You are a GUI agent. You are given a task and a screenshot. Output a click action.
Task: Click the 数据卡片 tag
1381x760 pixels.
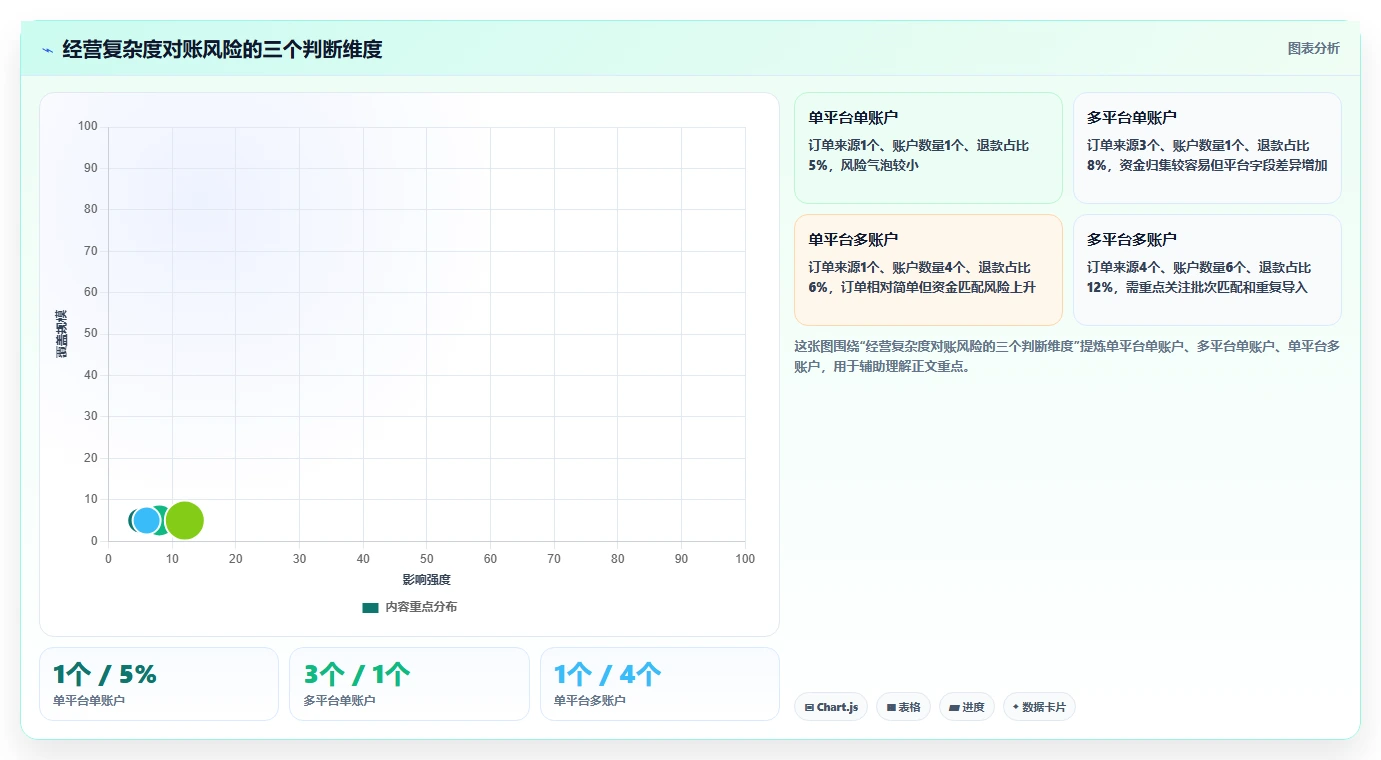(x=1039, y=707)
